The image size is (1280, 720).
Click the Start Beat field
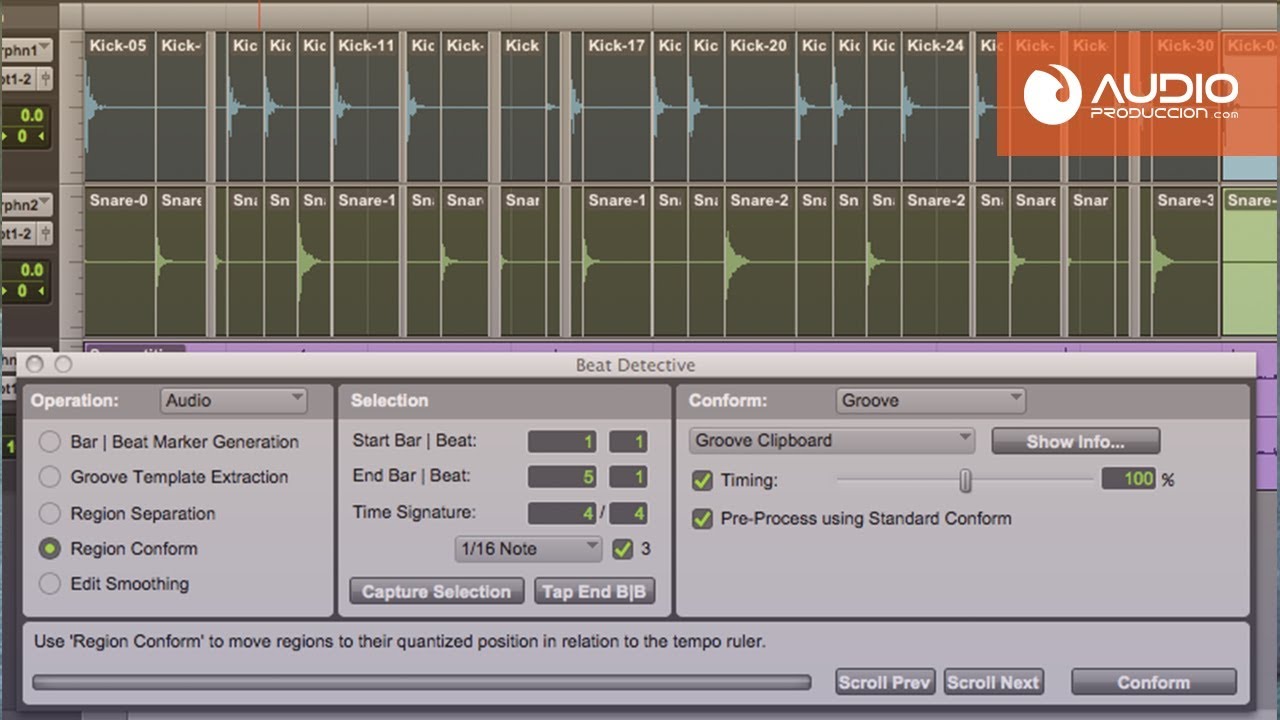pyautogui.click(x=628, y=441)
